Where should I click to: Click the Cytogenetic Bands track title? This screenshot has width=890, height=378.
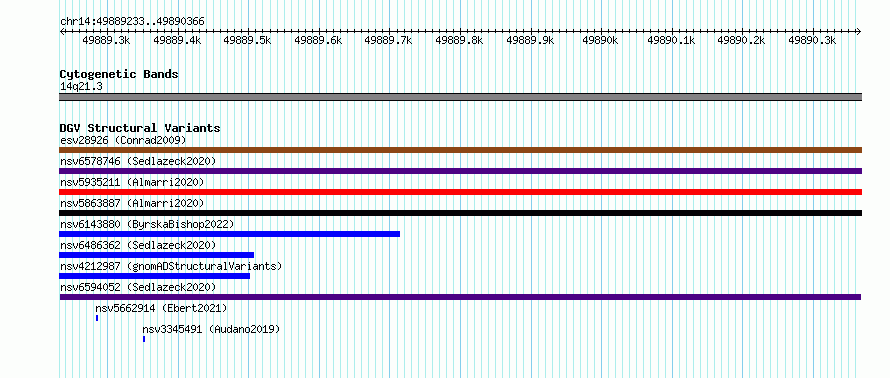tap(119, 74)
